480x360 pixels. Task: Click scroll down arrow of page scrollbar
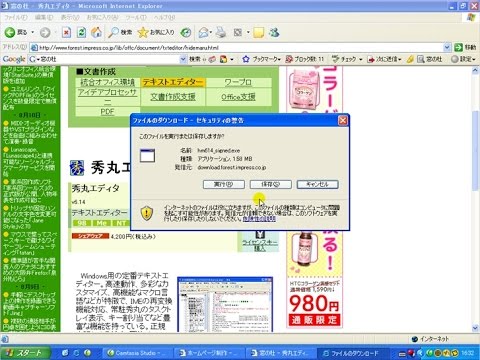pos(475,328)
